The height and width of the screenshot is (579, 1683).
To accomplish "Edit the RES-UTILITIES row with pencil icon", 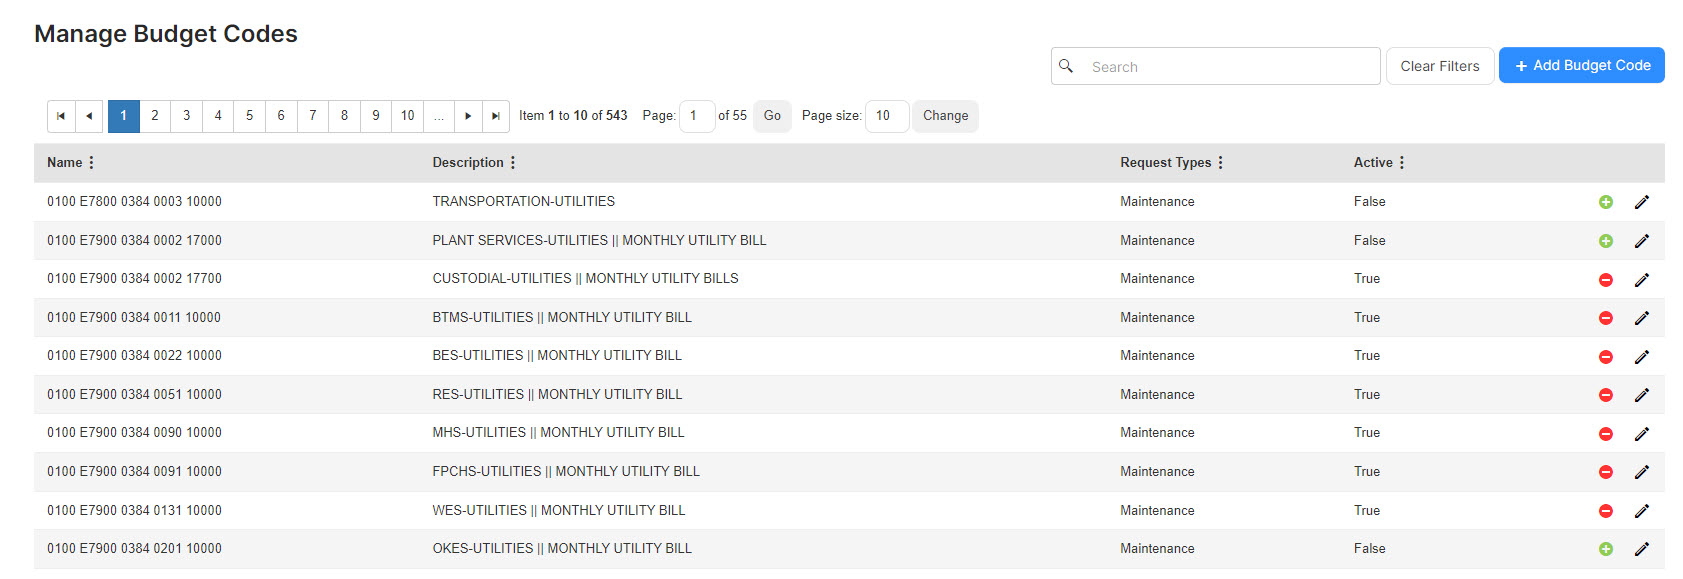I will pyautogui.click(x=1641, y=395).
